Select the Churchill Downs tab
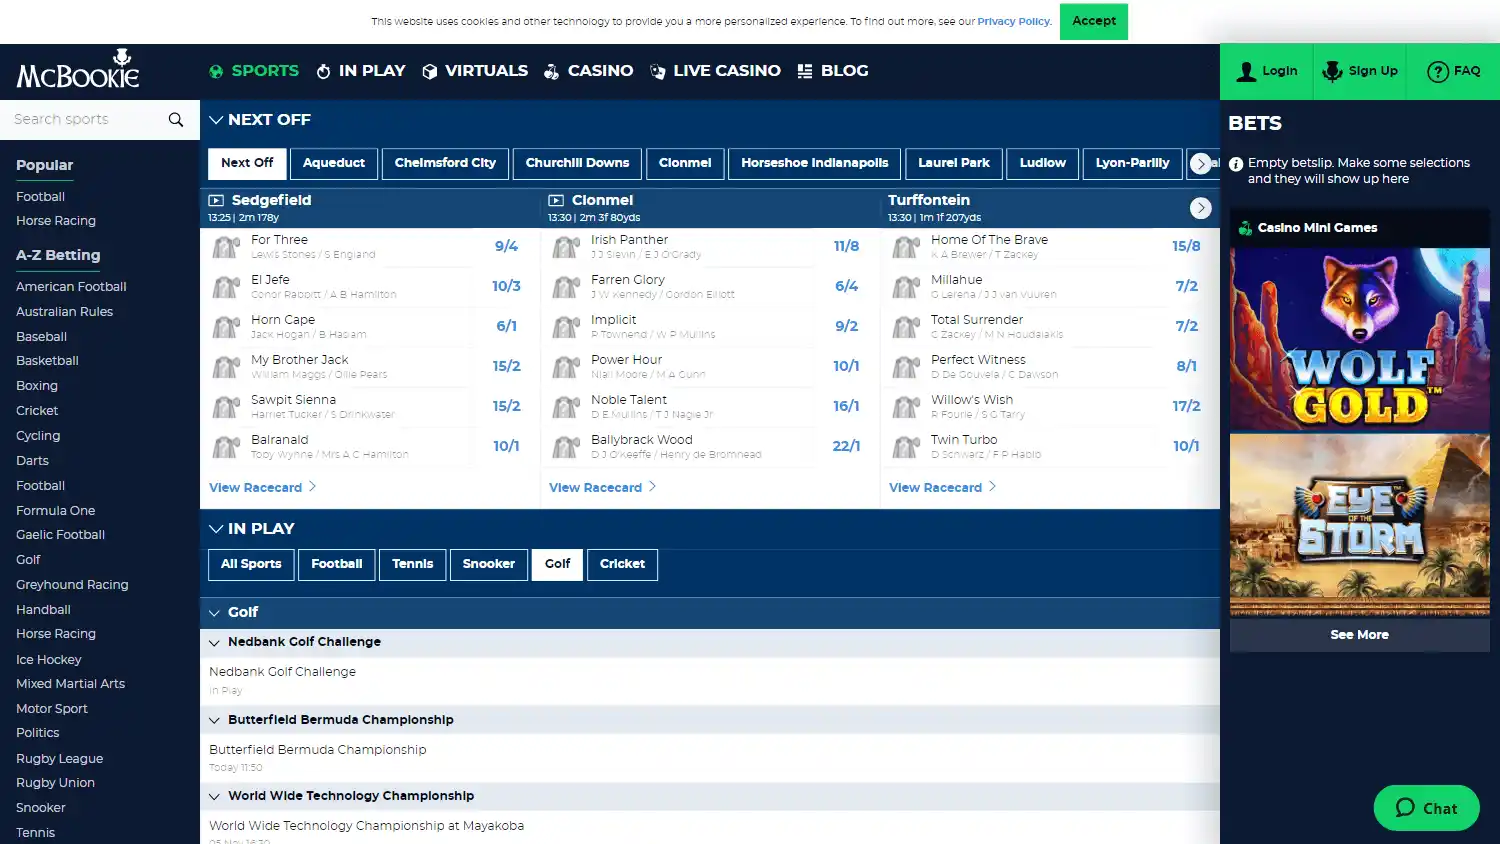 tap(577, 163)
